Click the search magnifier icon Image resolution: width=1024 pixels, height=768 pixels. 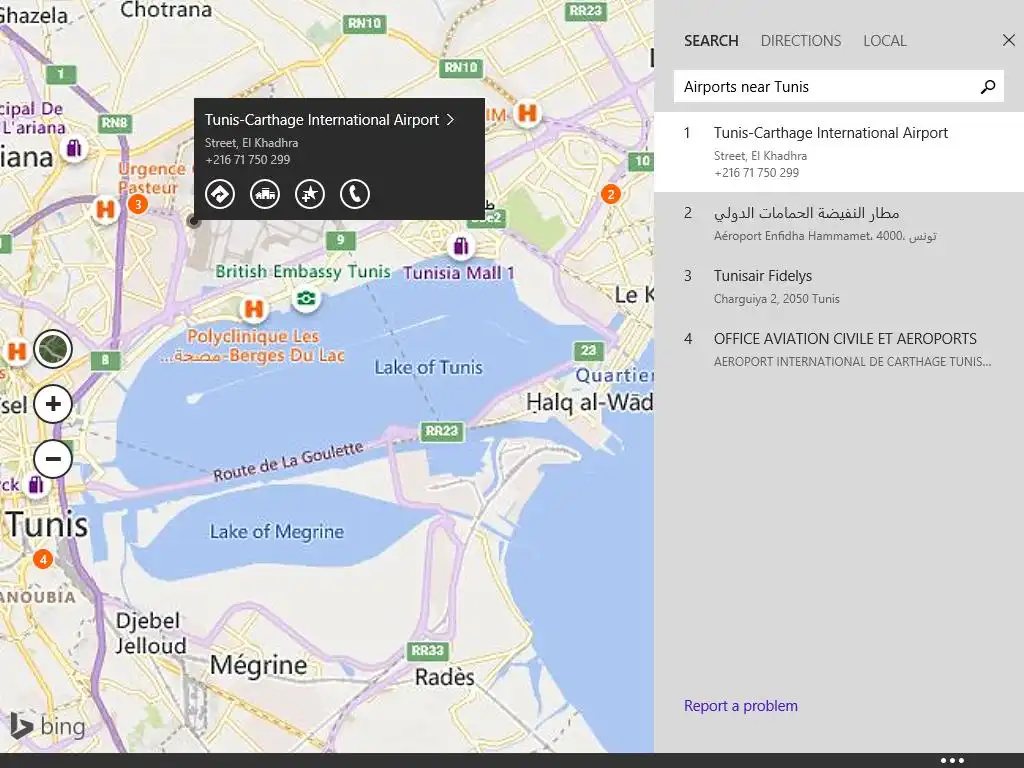coord(988,86)
